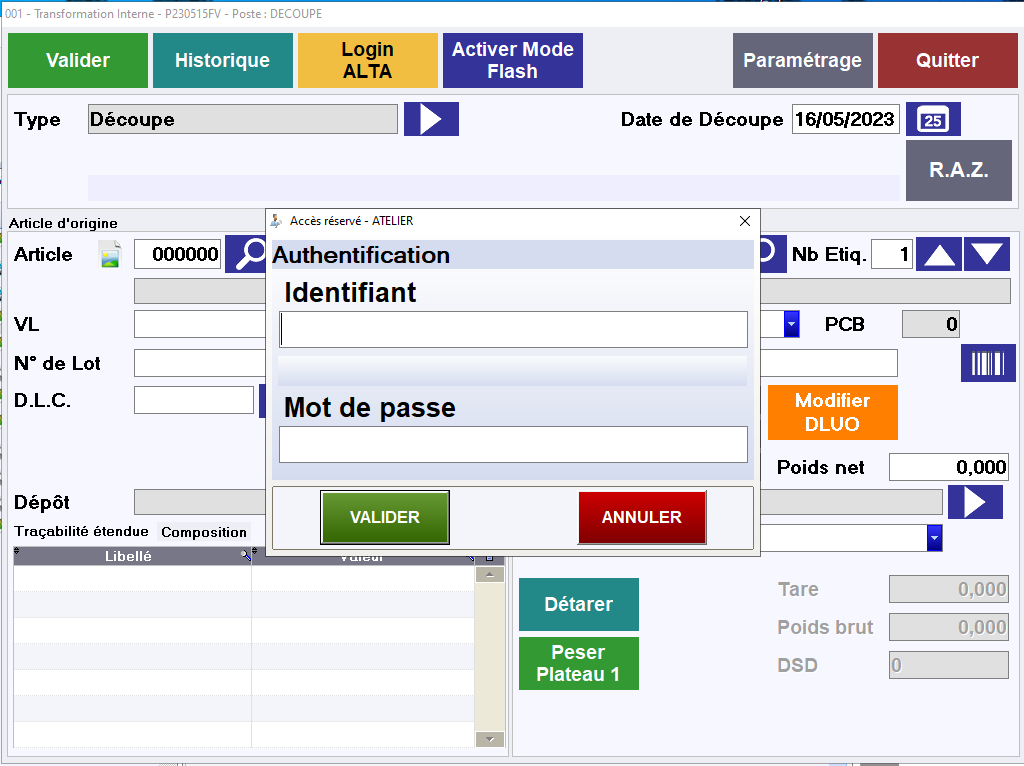Screen dimensions: 1024x766
Task: Increase Nb Etiq. with up arrow
Action: pyautogui.click(x=939, y=255)
